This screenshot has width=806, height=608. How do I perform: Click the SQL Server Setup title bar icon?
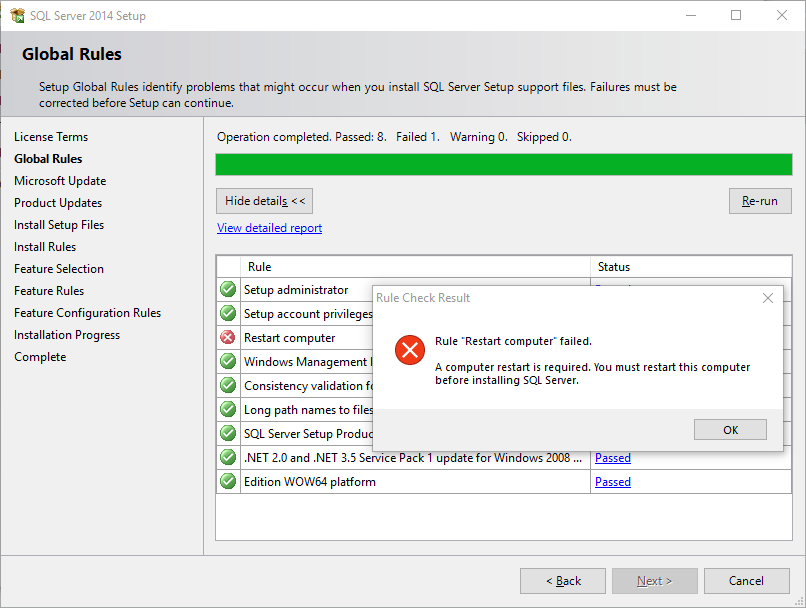(x=17, y=15)
